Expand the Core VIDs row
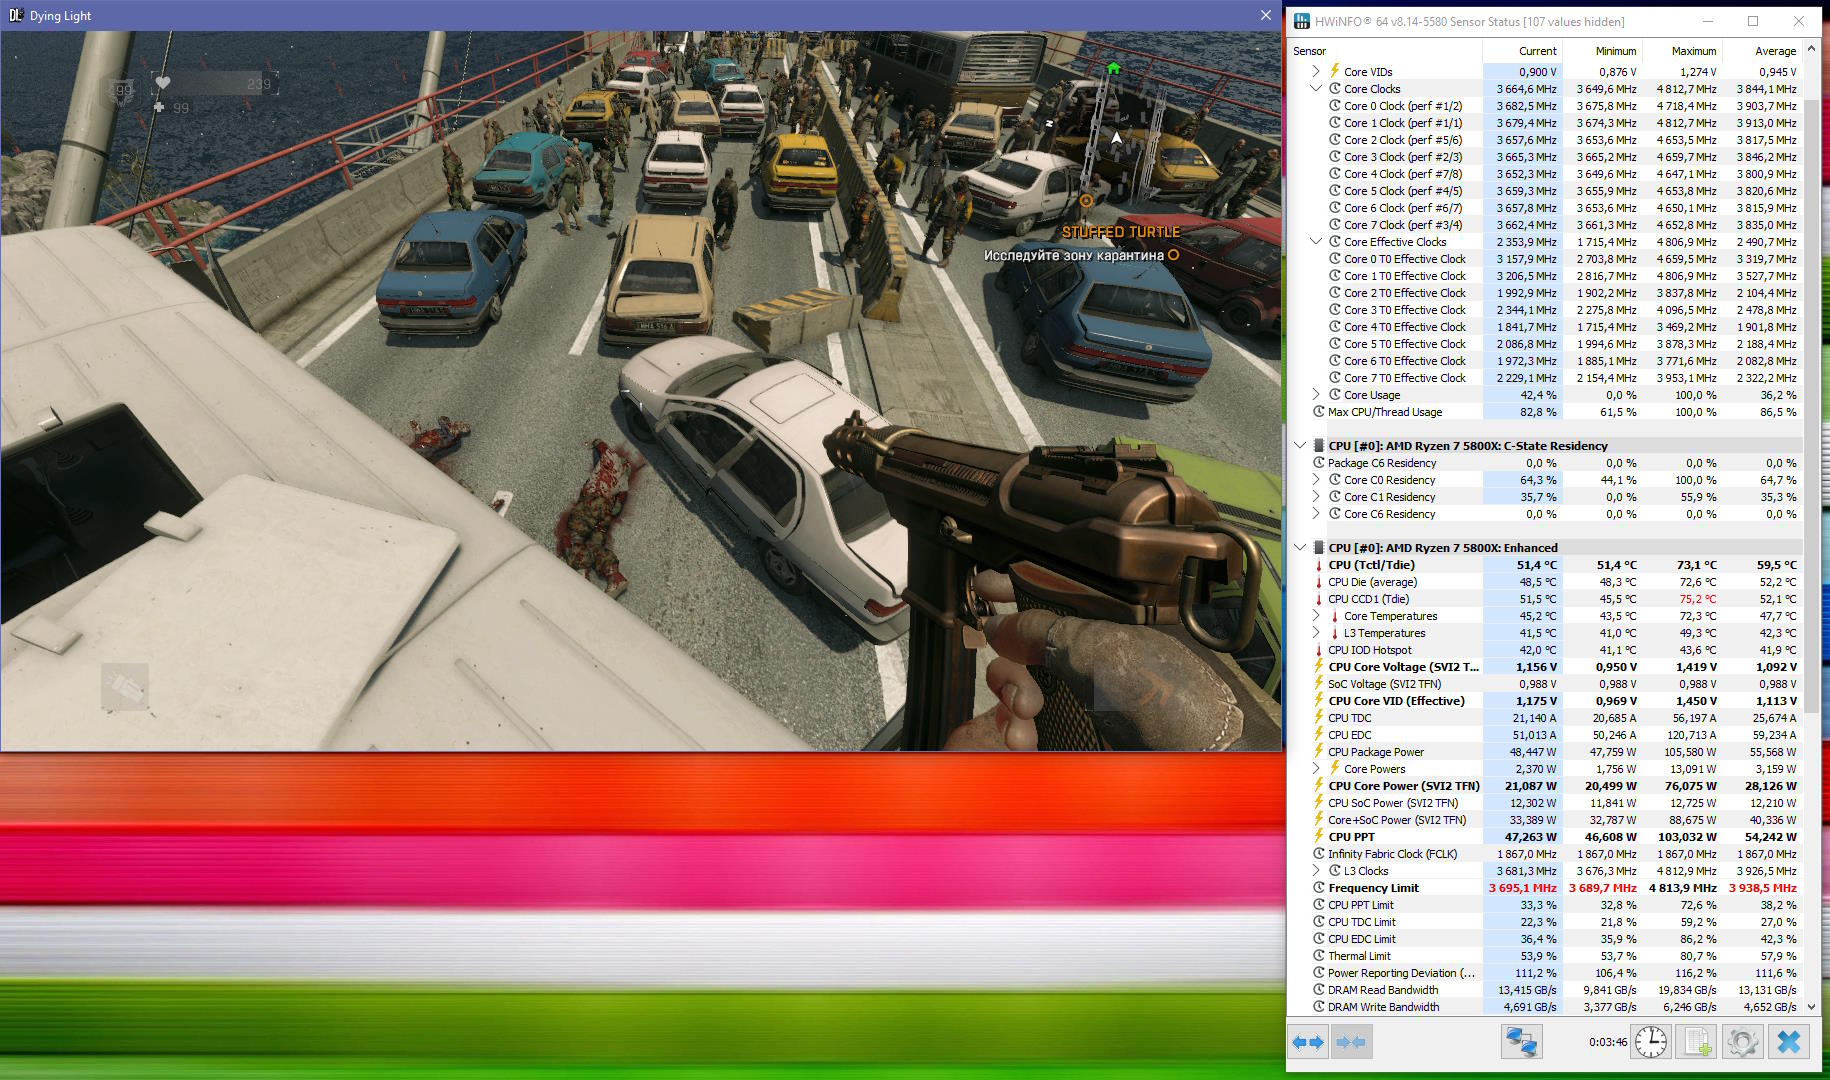This screenshot has height=1080, width=1830. (x=1316, y=71)
